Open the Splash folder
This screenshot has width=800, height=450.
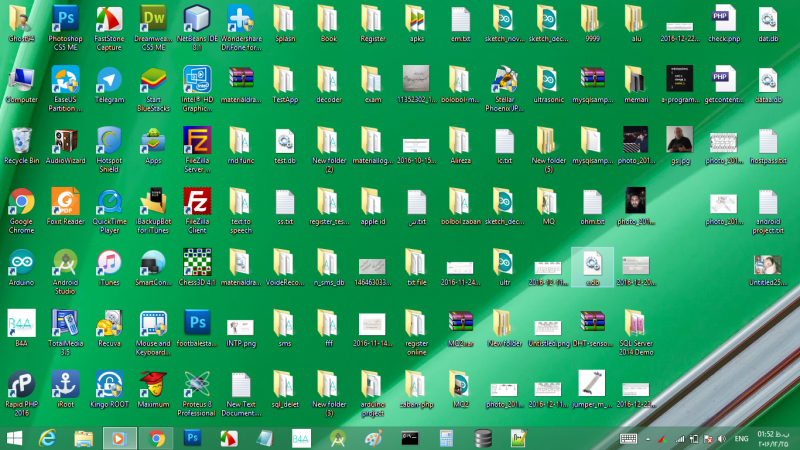coord(285,23)
